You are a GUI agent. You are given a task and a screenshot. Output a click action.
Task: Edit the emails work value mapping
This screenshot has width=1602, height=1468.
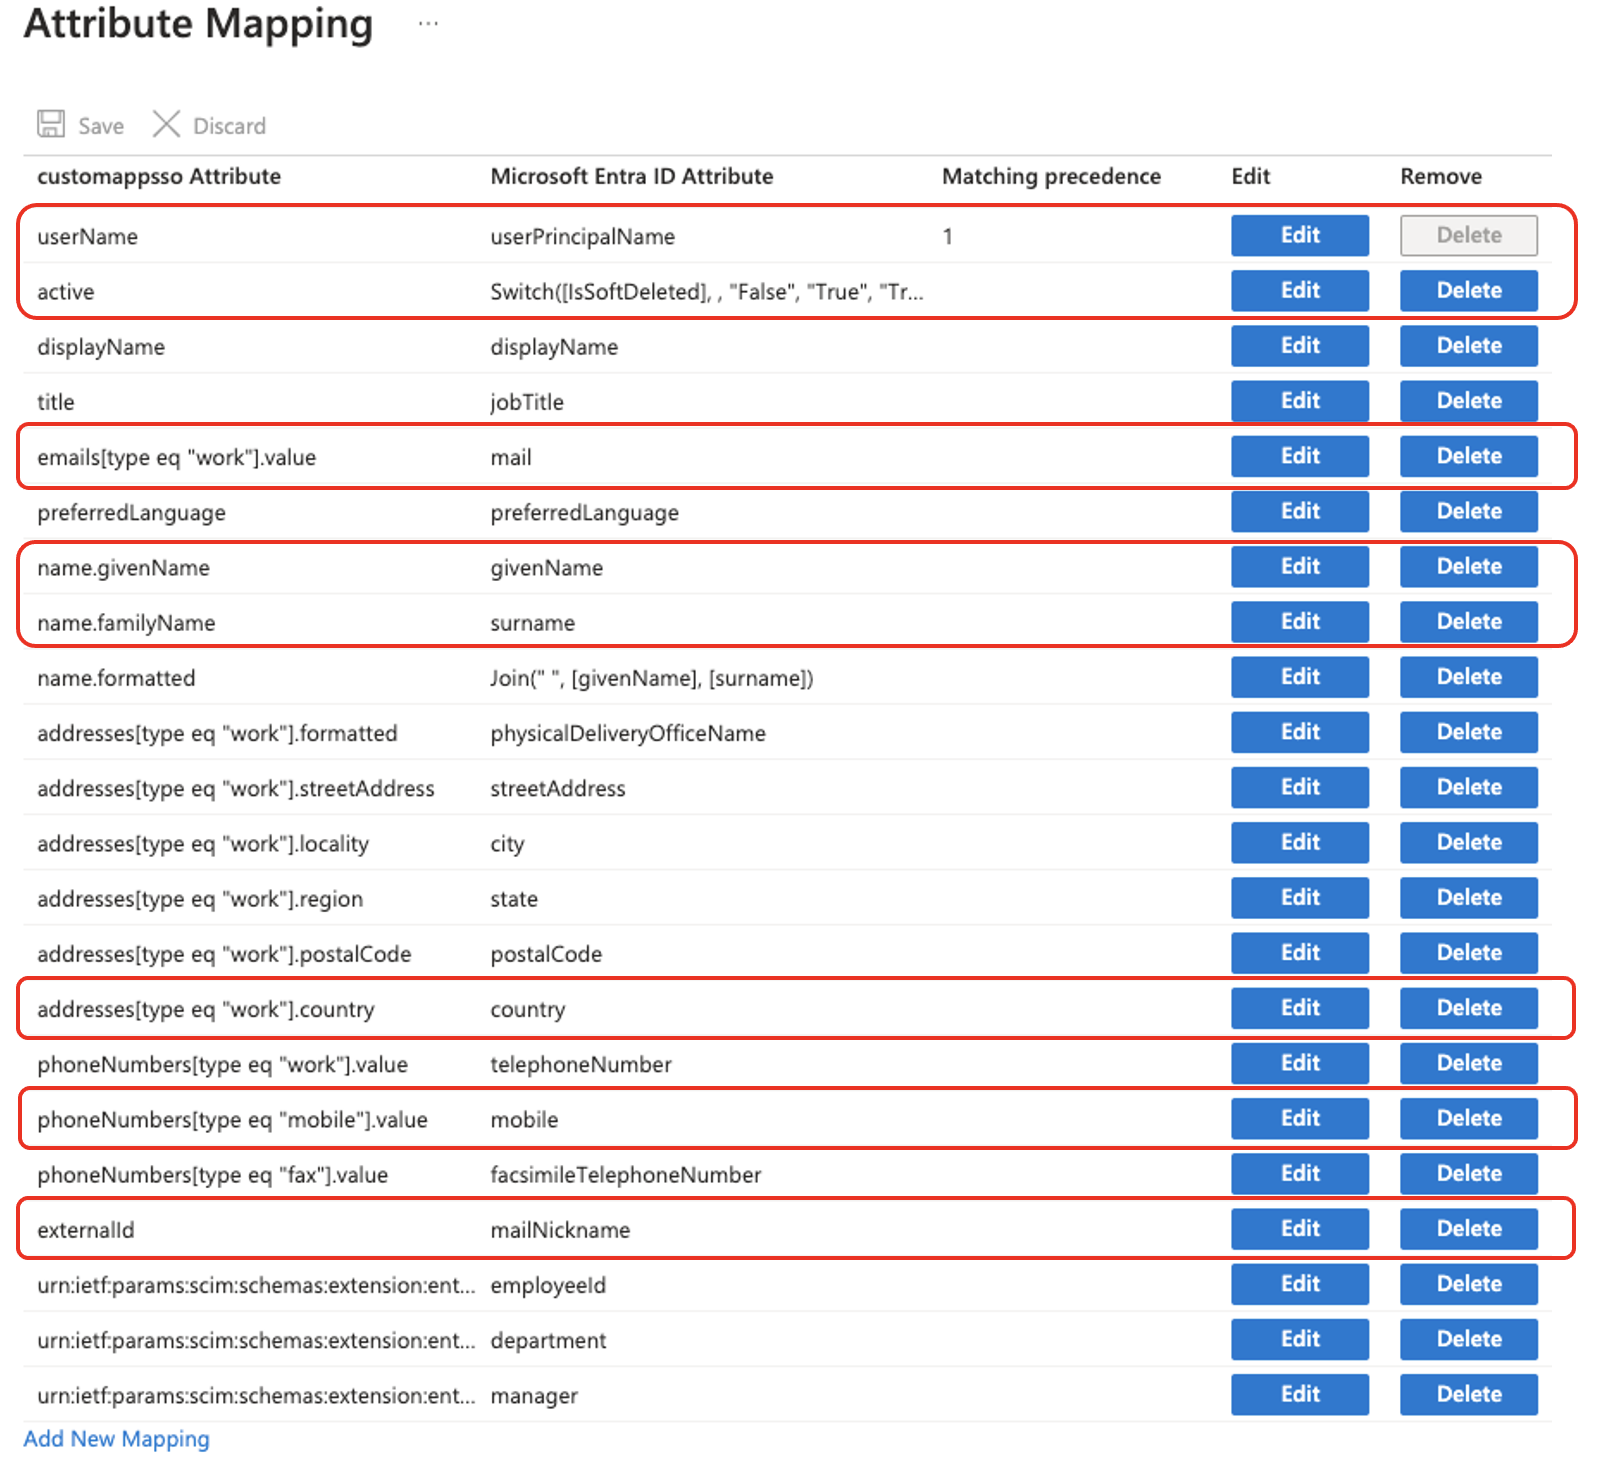point(1299,456)
